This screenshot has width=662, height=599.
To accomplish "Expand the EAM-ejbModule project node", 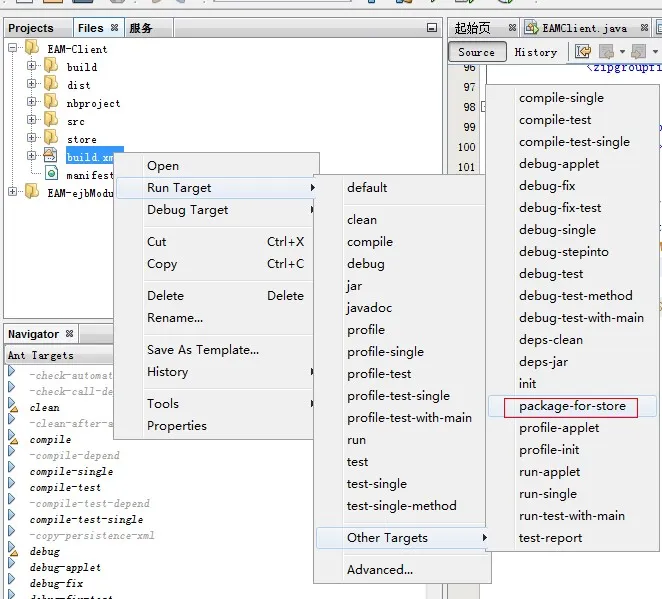I will [x=13, y=192].
